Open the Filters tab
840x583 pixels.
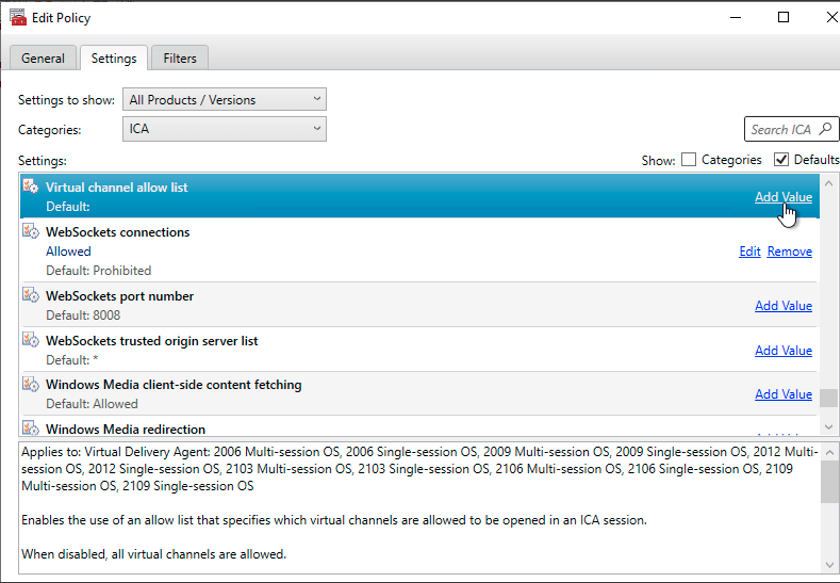pyautogui.click(x=180, y=58)
